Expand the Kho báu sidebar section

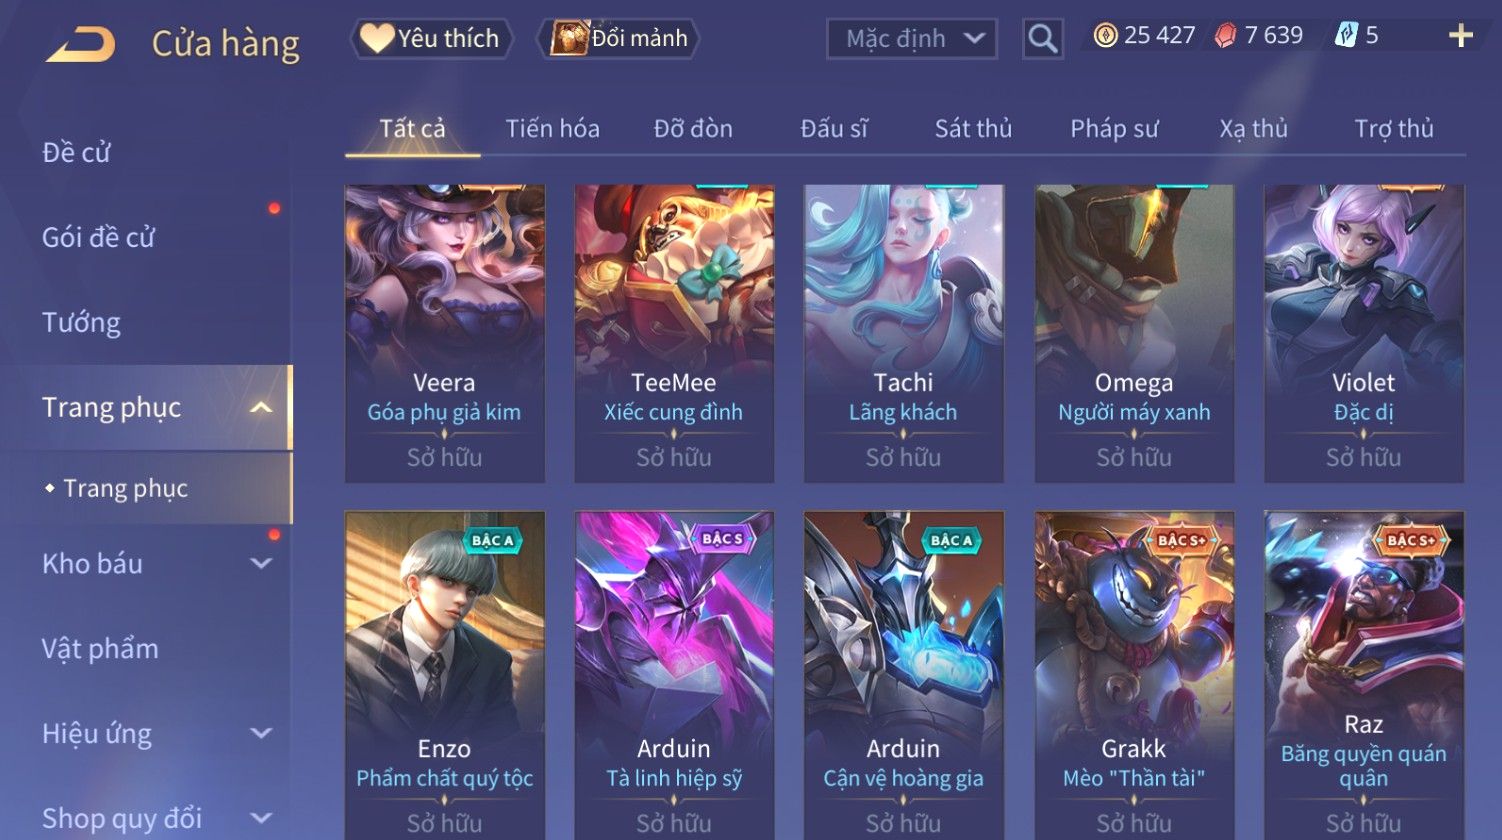(x=261, y=564)
